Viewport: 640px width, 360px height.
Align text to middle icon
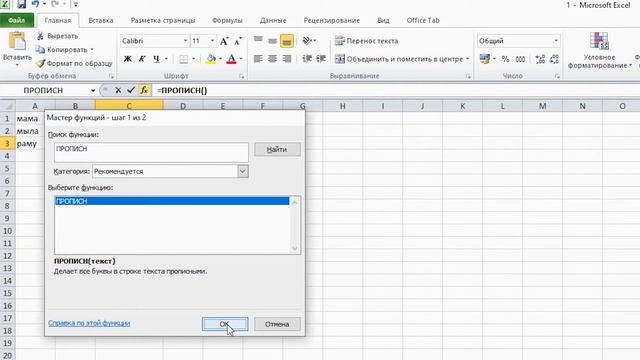click(272, 40)
